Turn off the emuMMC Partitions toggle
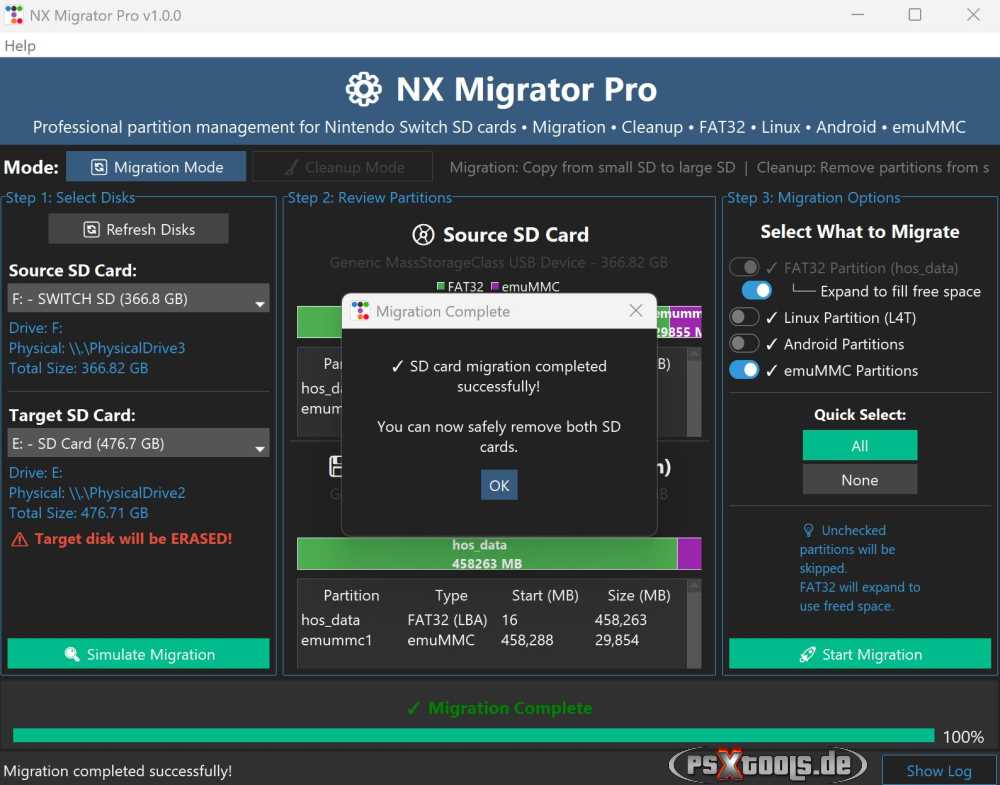The height and width of the screenshot is (785, 1000). pos(742,370)
